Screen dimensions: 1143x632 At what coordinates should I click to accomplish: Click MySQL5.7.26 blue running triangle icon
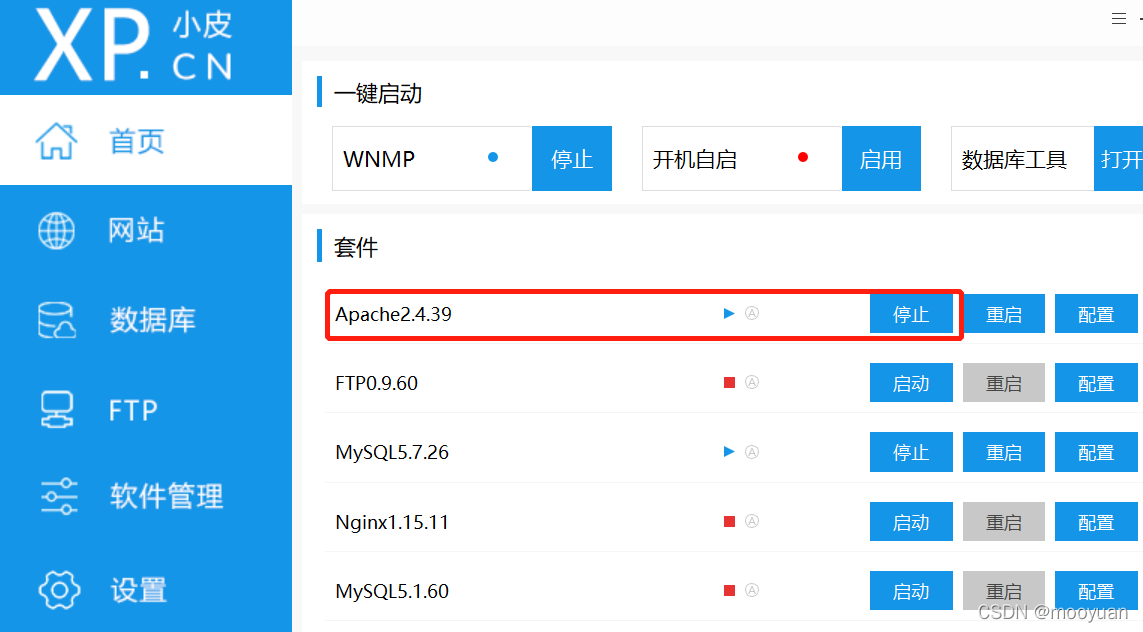coord(728,452)
